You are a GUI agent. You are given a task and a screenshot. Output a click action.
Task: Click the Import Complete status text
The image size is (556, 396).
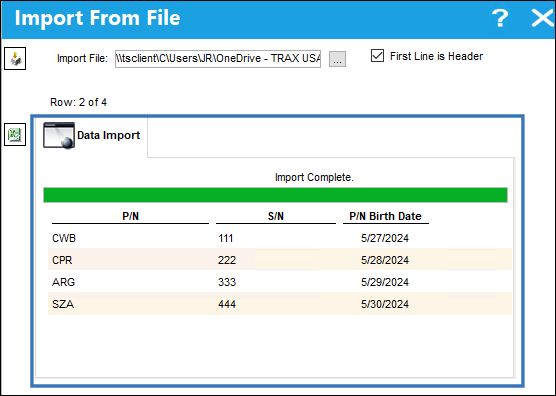click(x=314, y=177)
